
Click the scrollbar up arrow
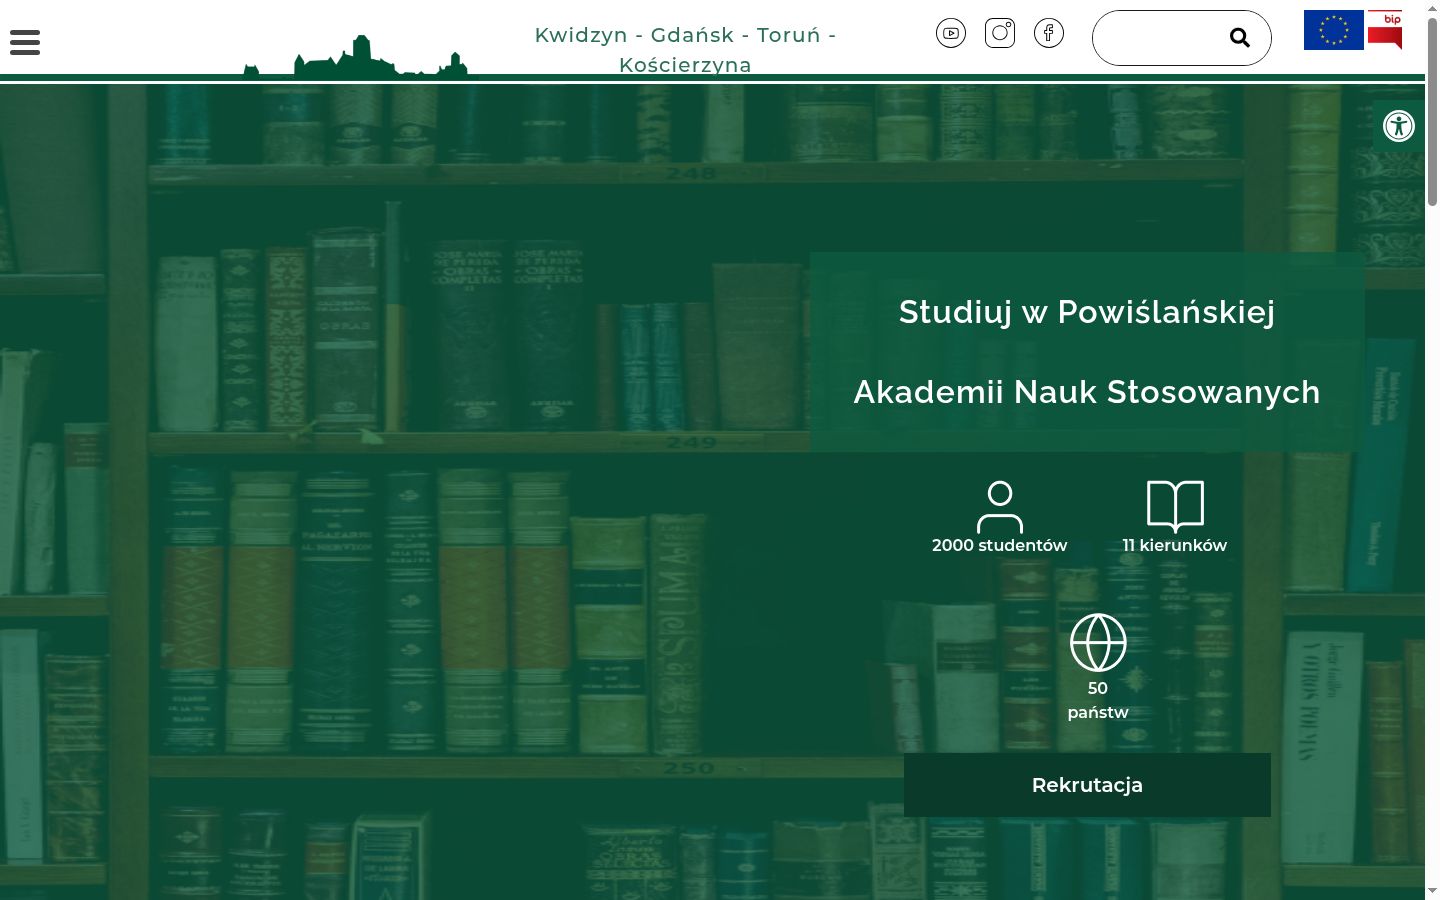(1432, 8)
